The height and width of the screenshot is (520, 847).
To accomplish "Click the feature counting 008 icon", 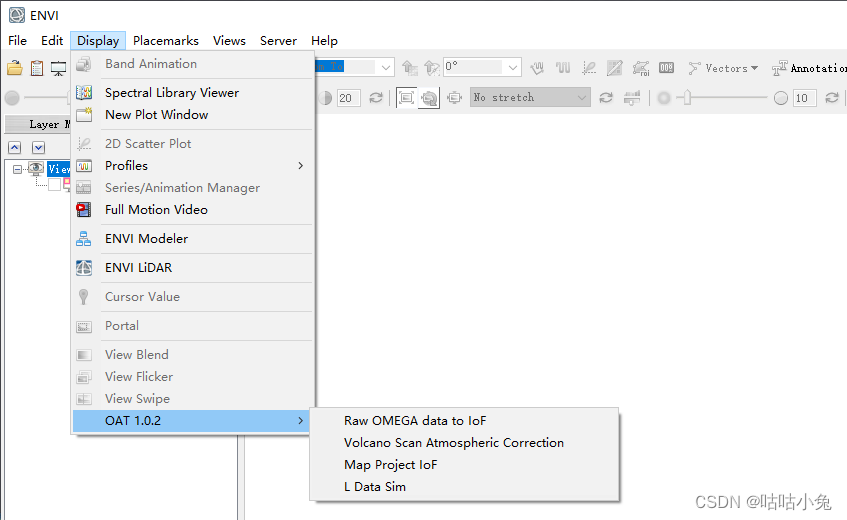I will click(x=666, y=68).
